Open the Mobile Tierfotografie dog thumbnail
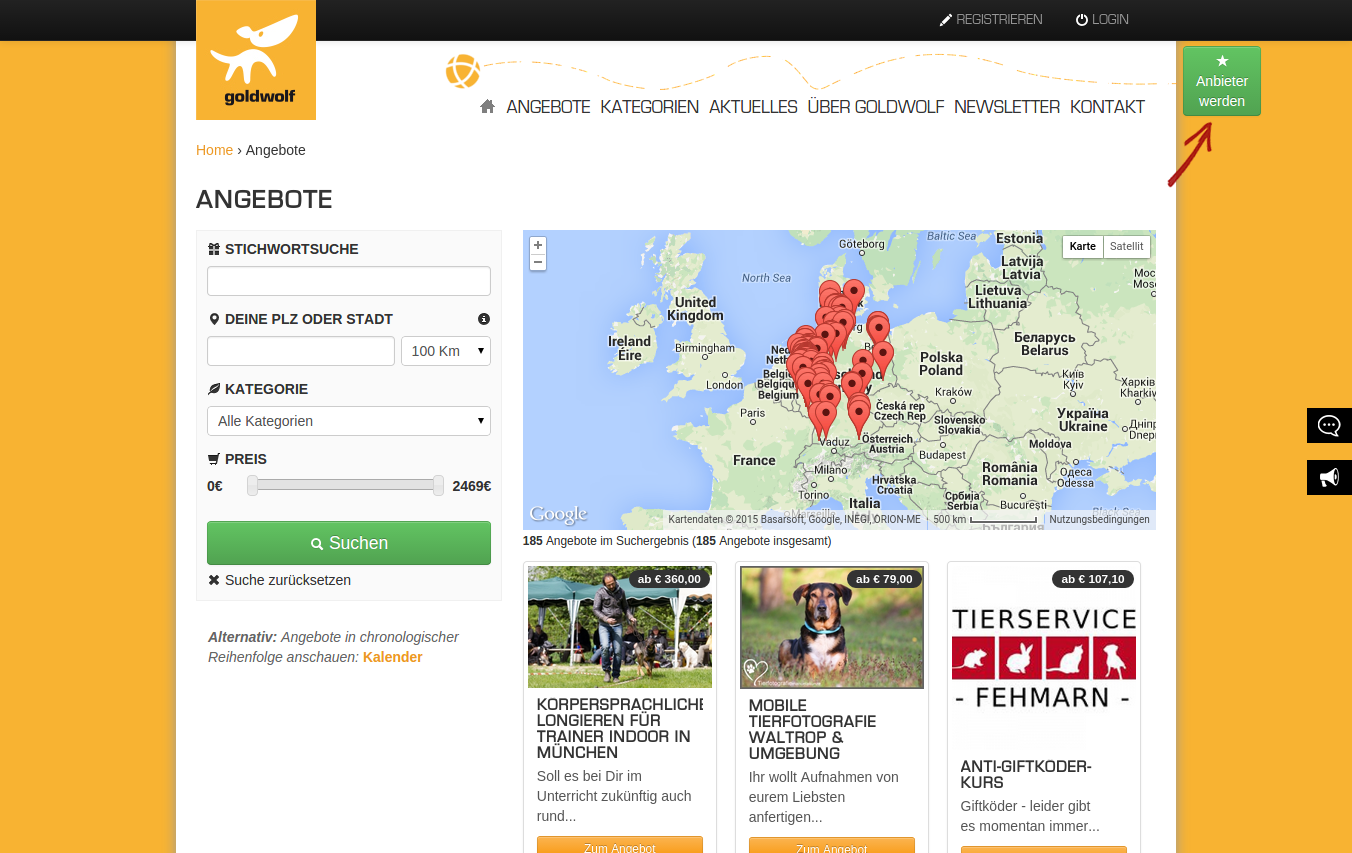 click(832, 627)
